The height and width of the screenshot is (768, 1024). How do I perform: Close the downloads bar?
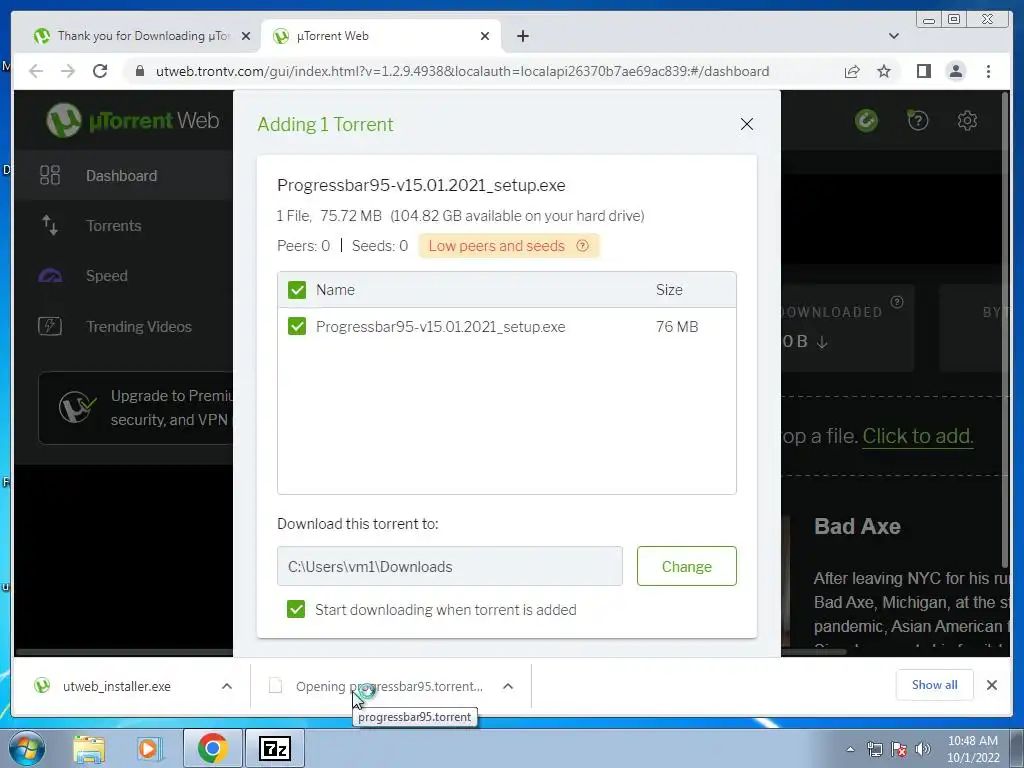(991, 684)
